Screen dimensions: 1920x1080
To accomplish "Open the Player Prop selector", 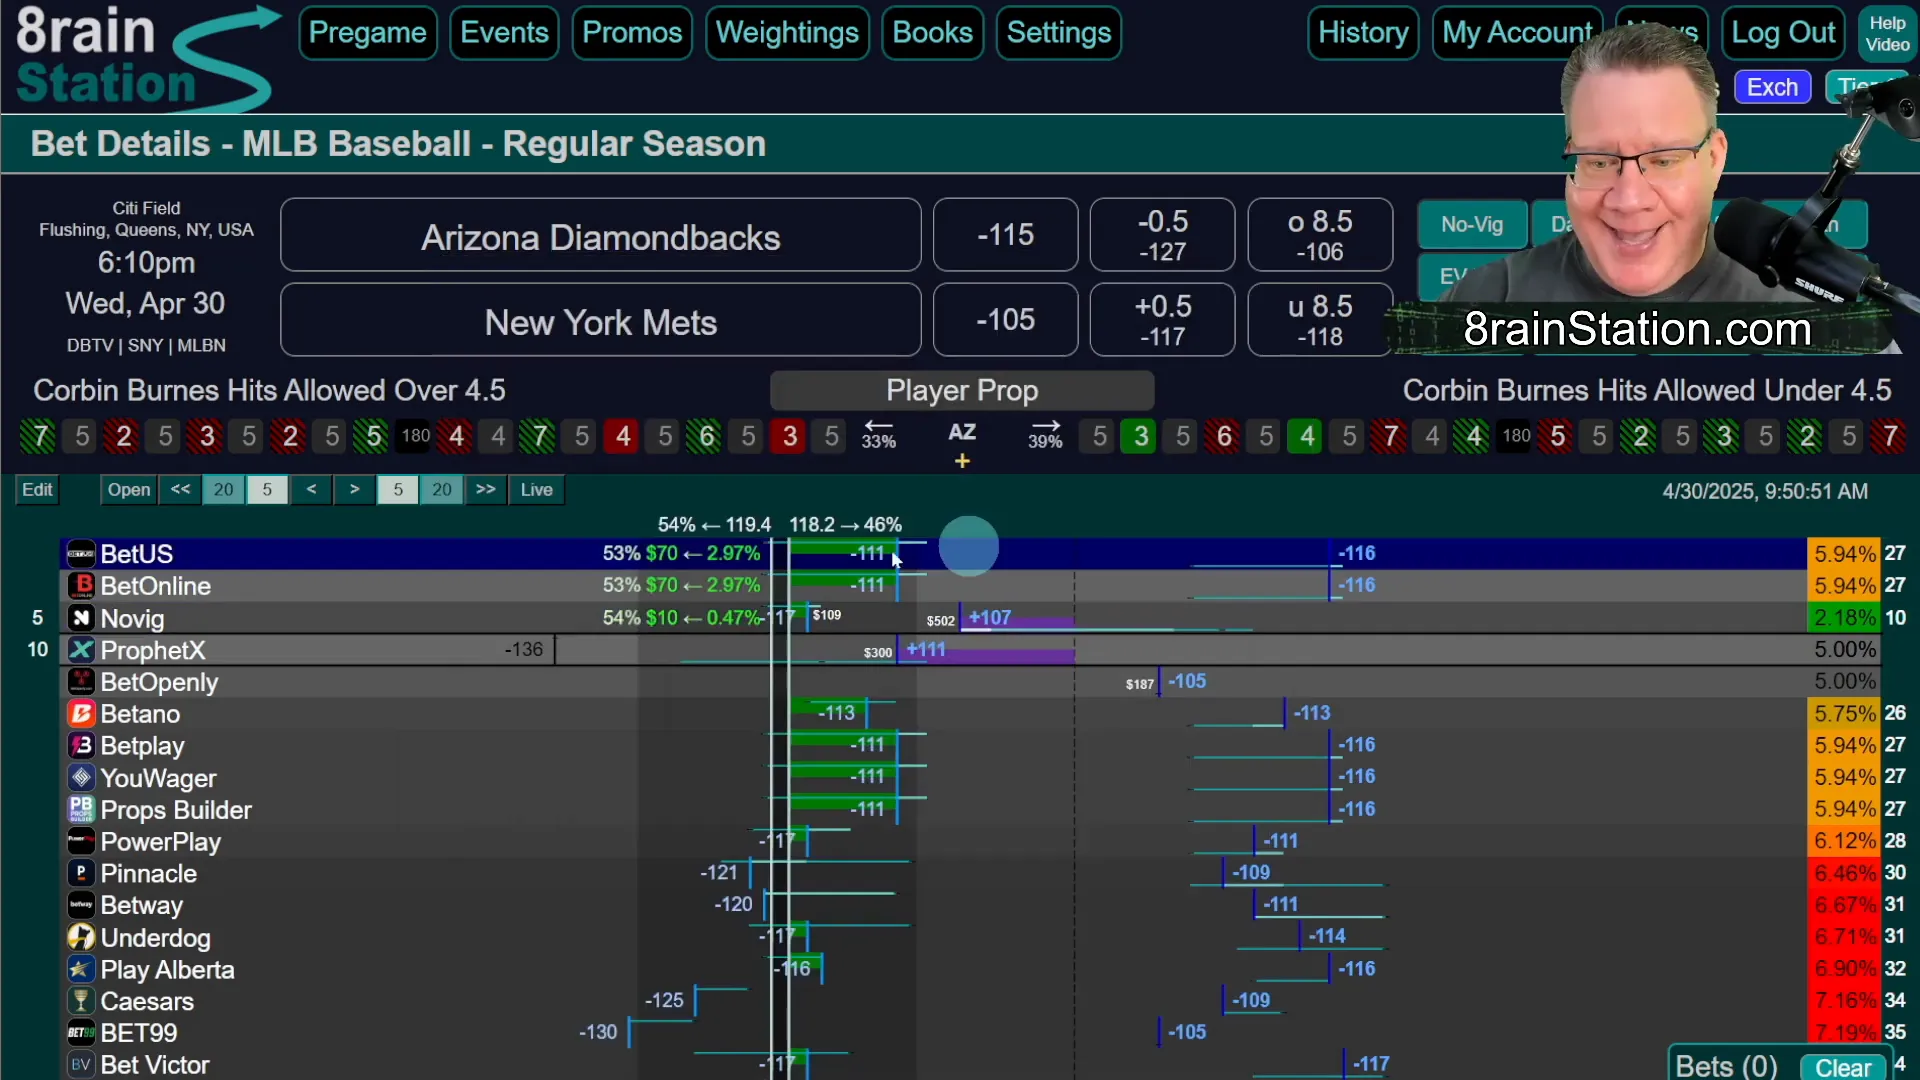I will 962,390.
